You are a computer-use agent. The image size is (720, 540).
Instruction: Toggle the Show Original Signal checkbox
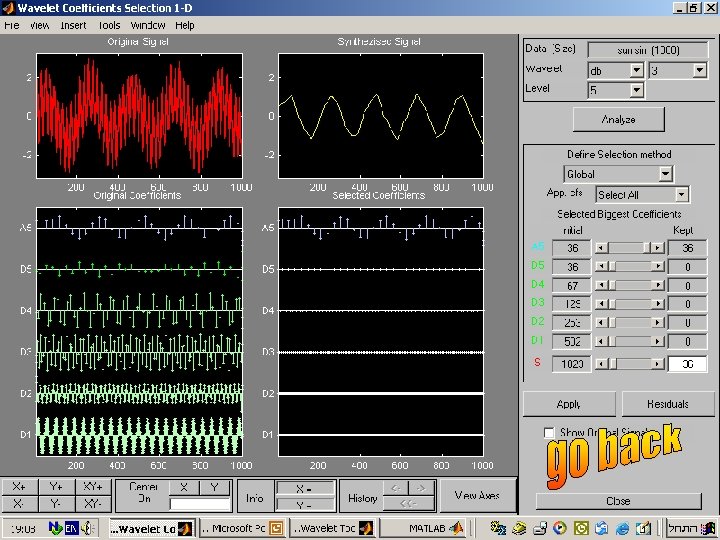point(549,433)
